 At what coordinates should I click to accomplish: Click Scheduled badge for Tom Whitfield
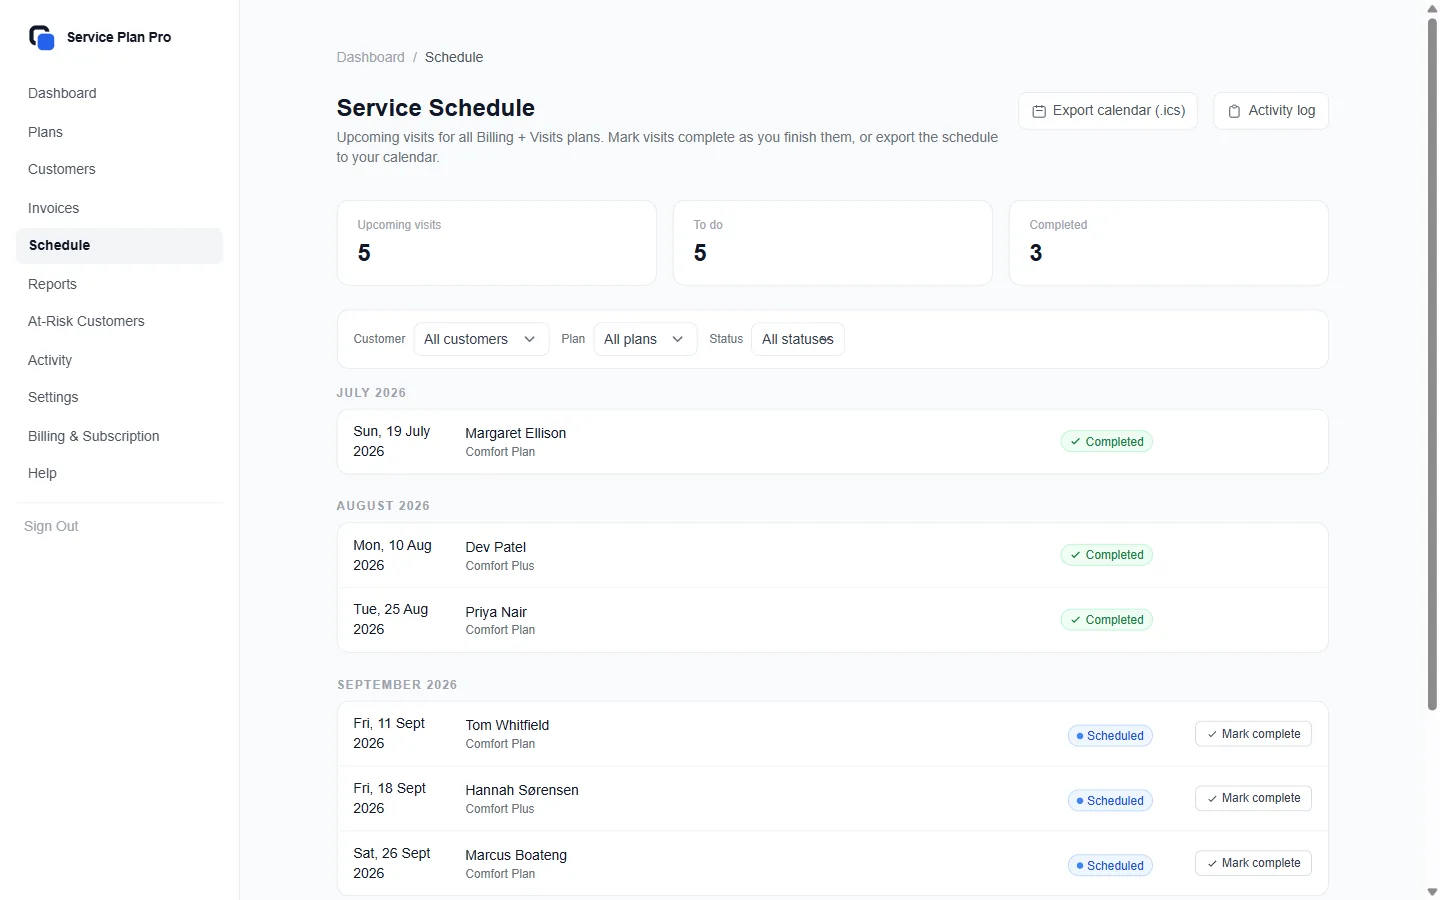point(1110,736)
